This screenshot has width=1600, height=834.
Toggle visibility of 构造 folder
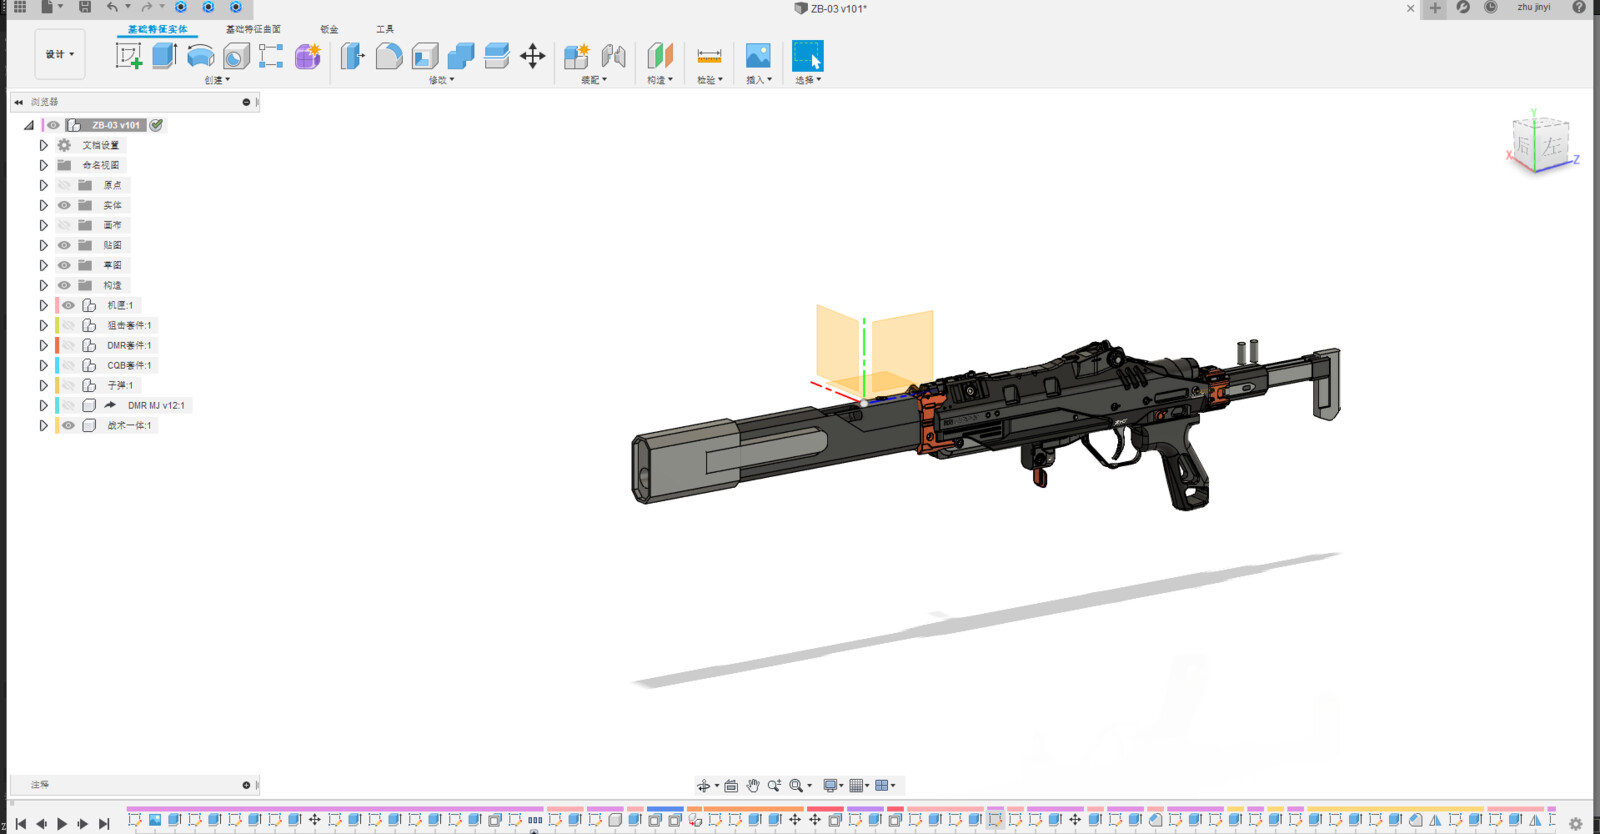[x=64, y=285]
